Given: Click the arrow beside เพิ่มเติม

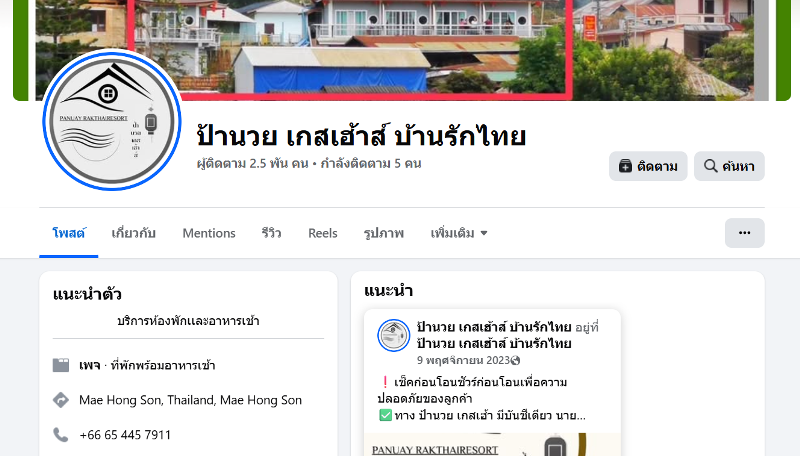Looking at the screenshot, I should pos(484,233).
